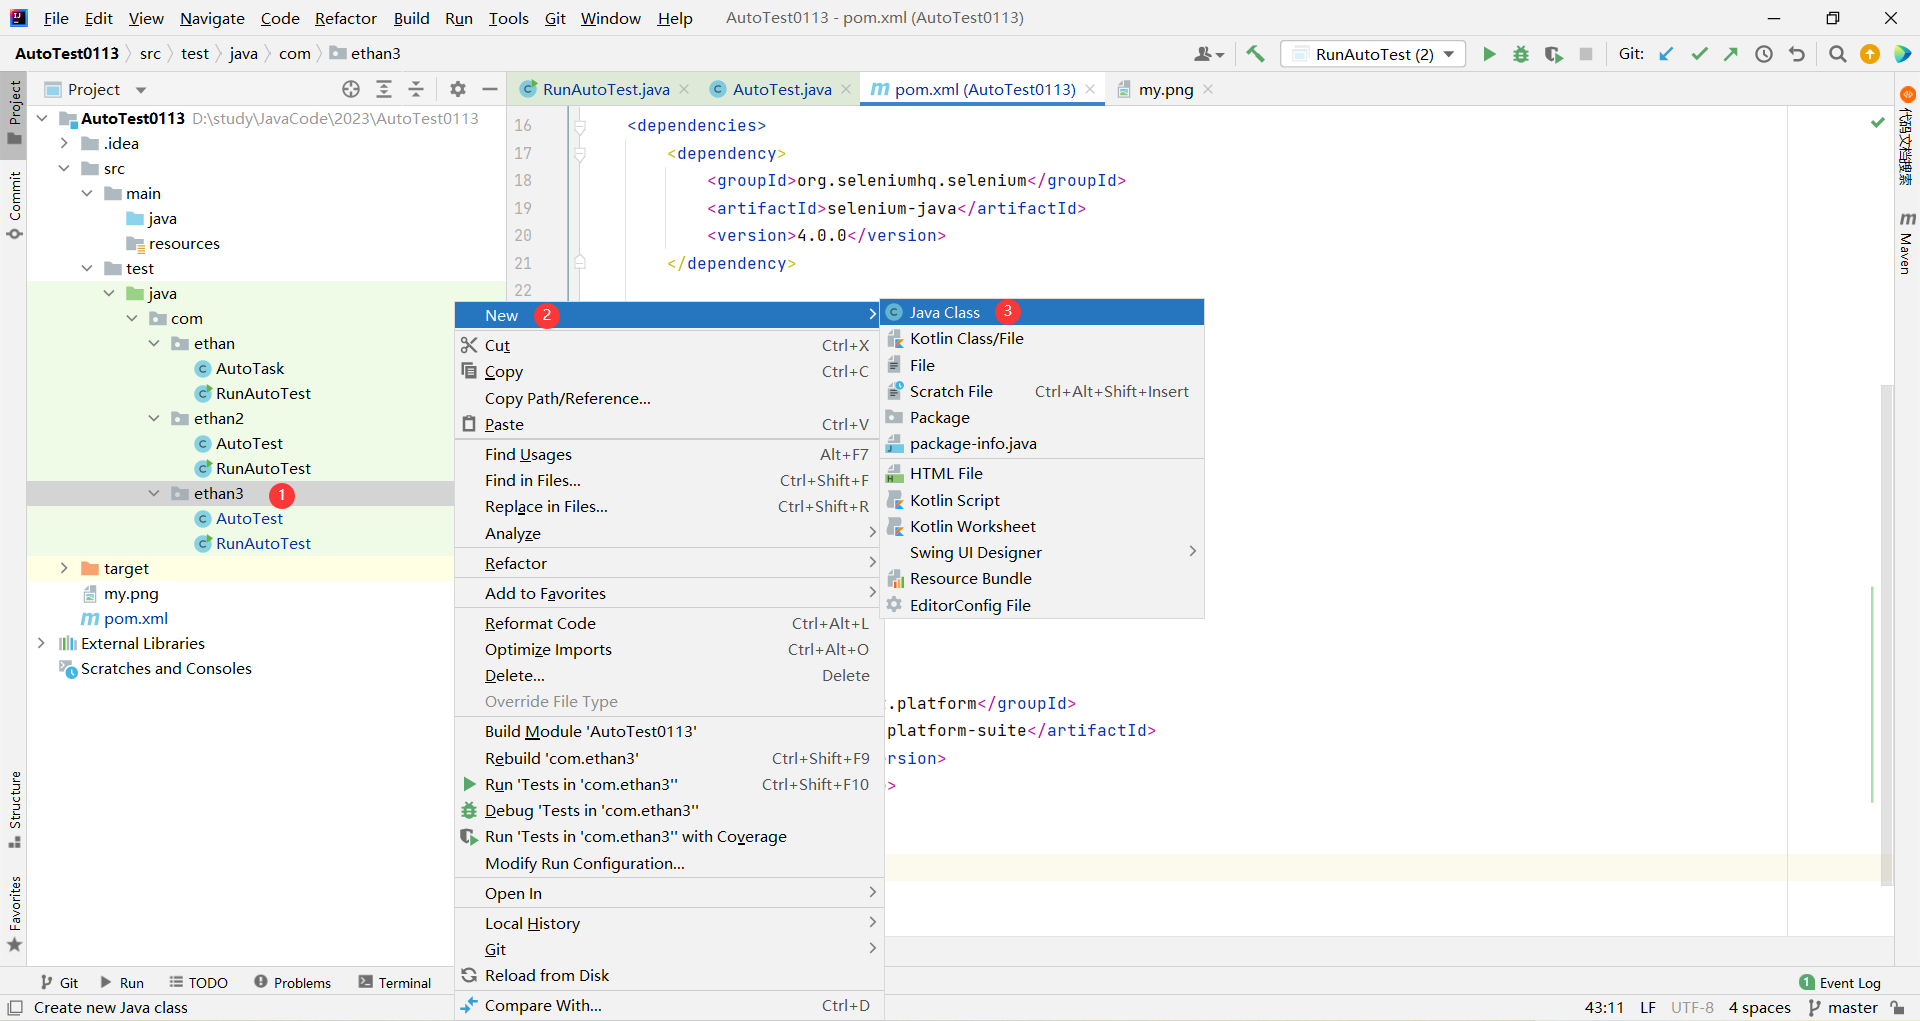Open the Problems tool window

pyautogui.click(x=292, y=983)
